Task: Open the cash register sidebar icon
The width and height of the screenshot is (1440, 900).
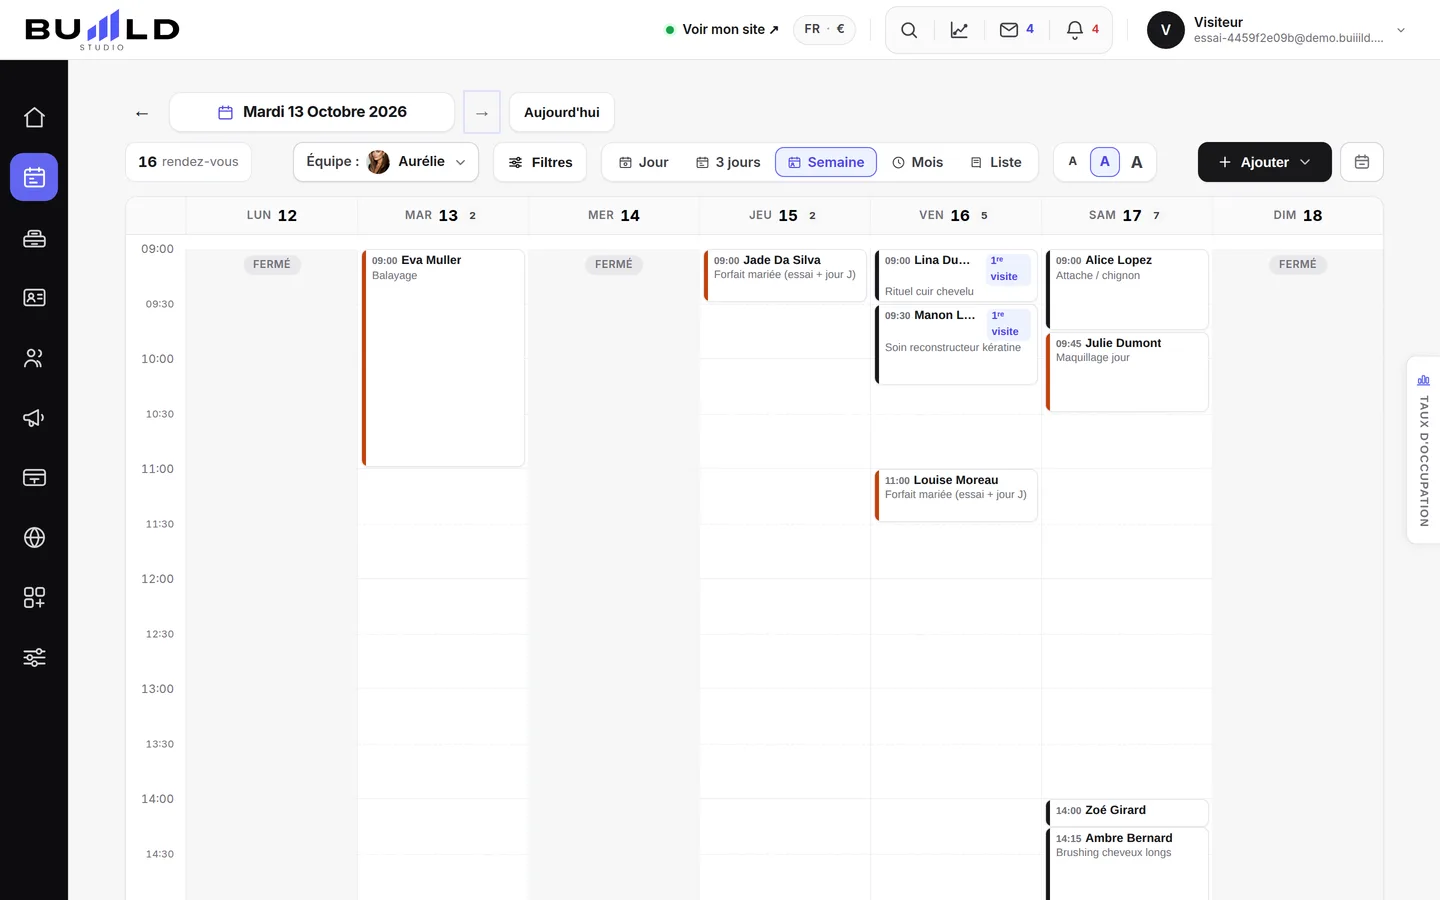Action: [x=34, y=238]
